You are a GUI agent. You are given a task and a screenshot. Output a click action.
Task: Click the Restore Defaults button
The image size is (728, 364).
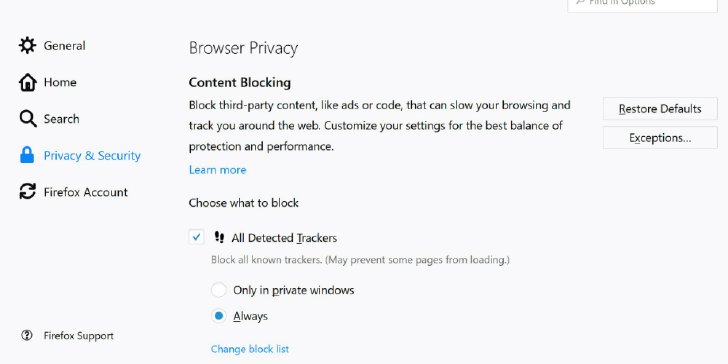tap(660, 109)
